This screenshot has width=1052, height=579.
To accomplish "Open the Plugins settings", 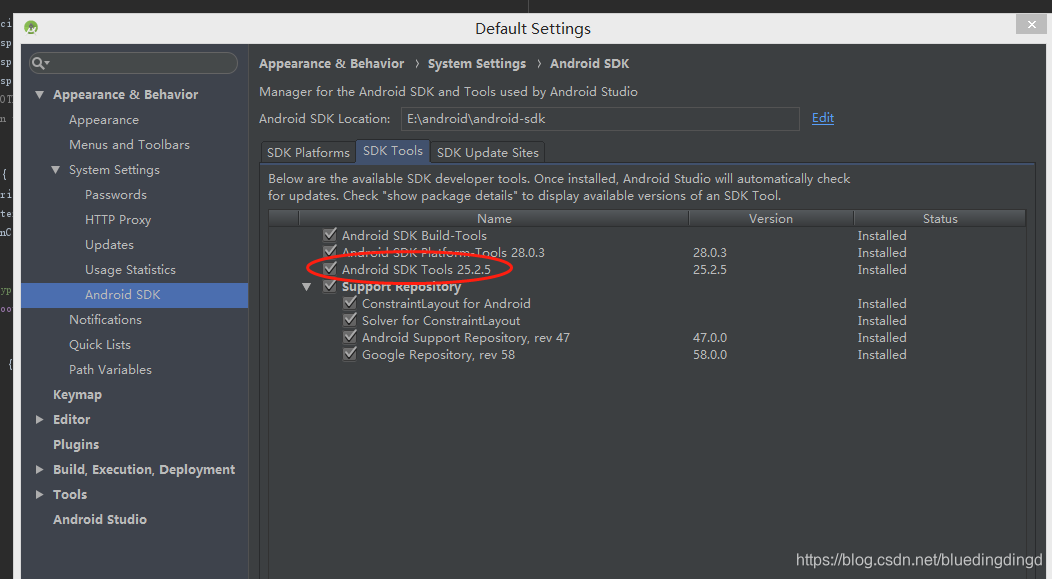I will pos(76,445).
